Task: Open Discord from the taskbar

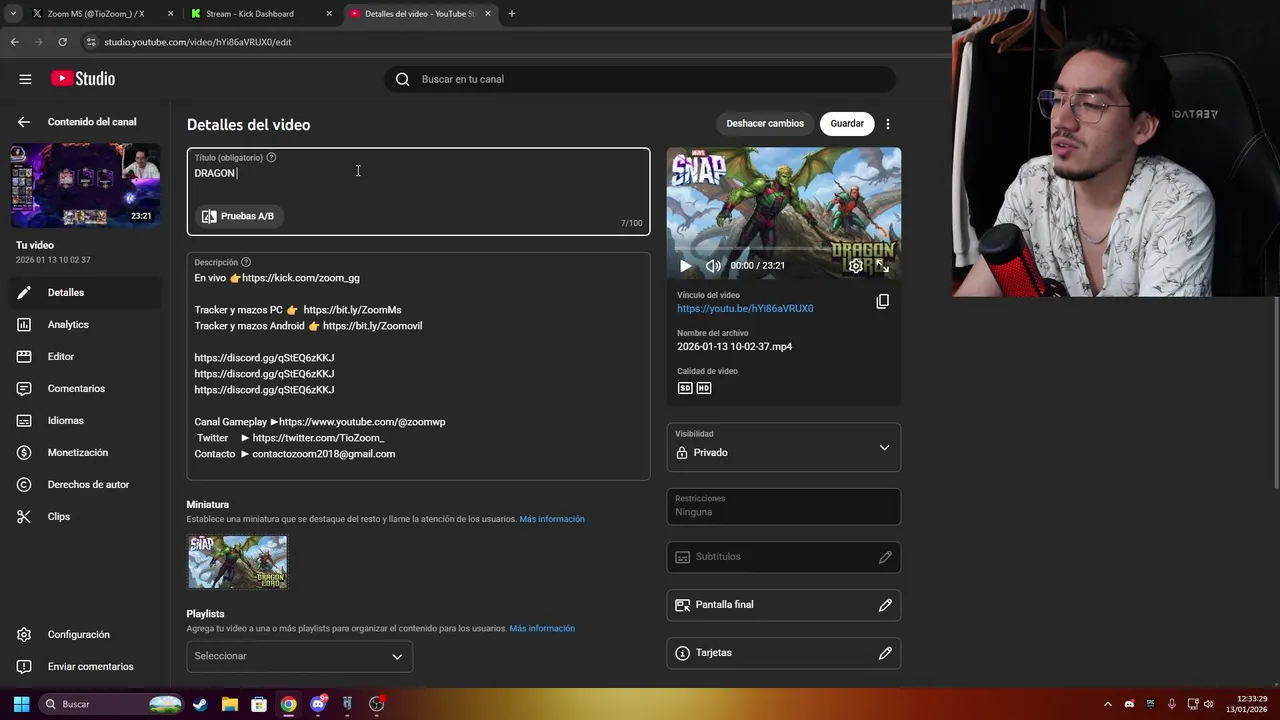Action: click(318, 704)
